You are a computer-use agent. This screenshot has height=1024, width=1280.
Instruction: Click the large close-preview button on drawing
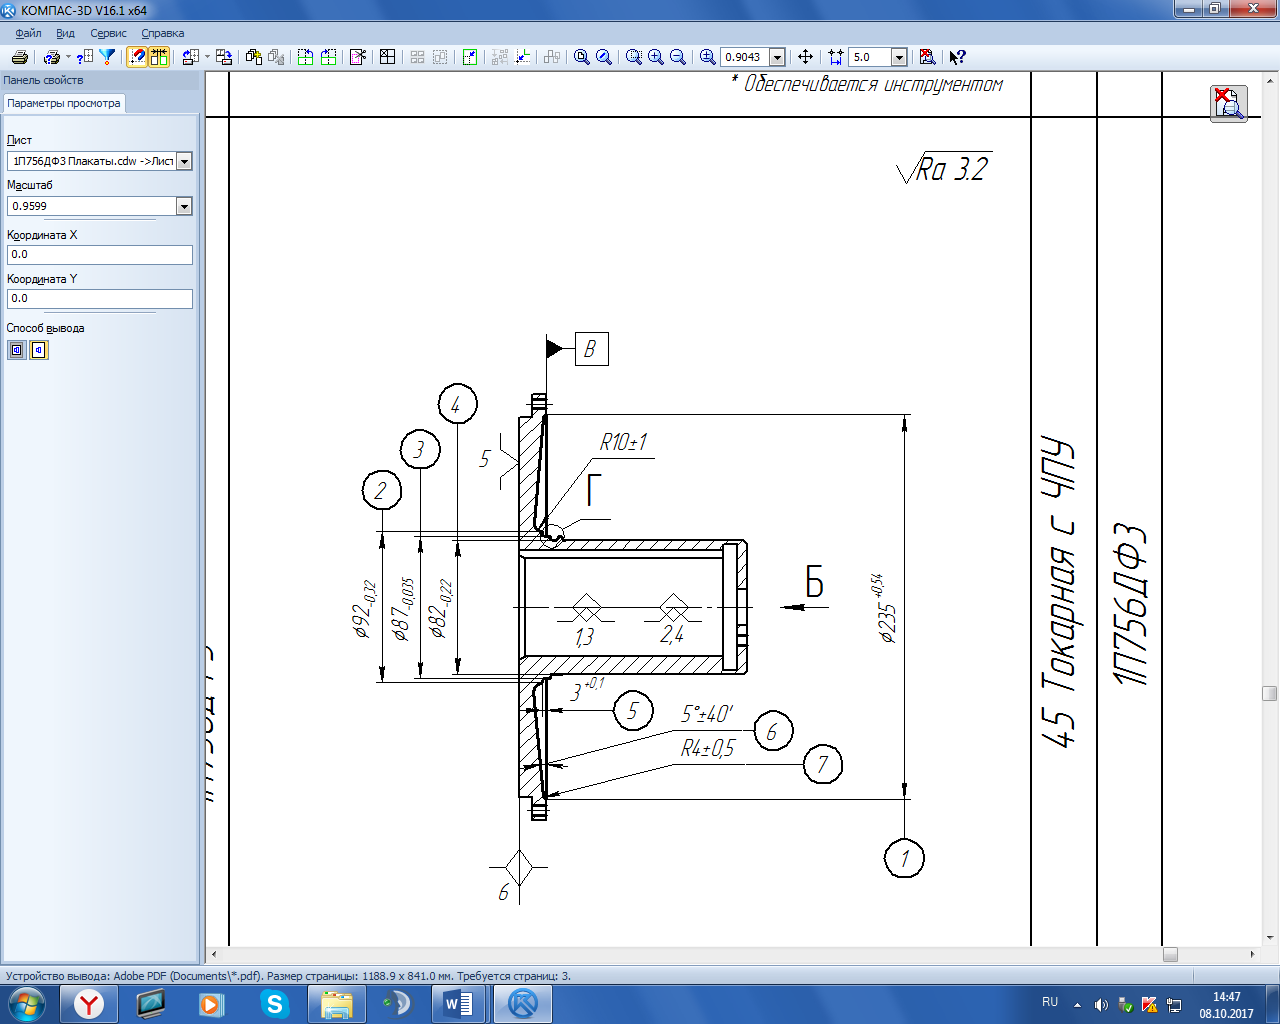[1229, 104]
